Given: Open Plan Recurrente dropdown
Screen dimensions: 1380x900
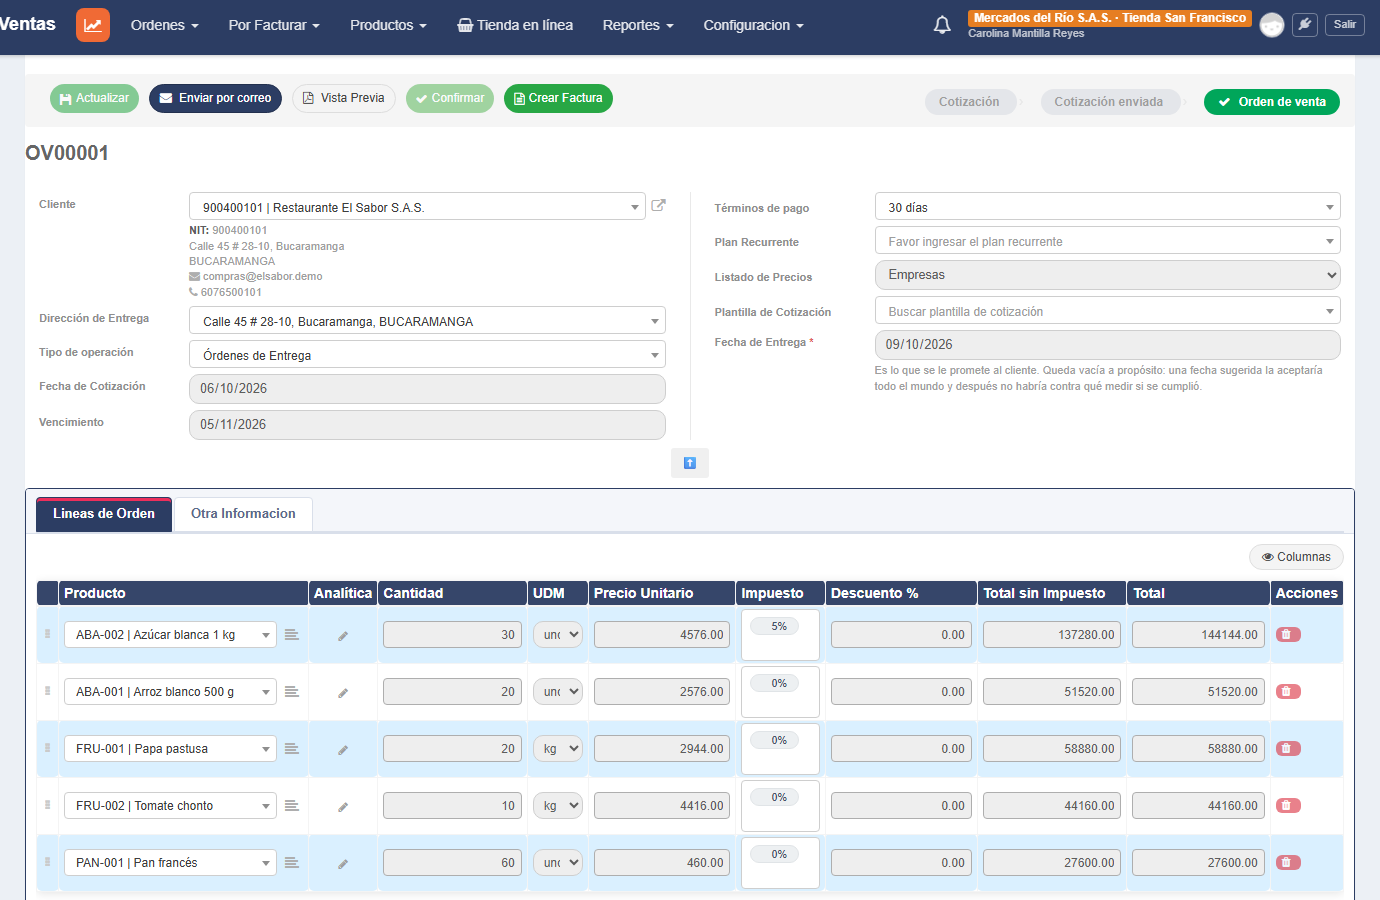Looking at the screenshot, I should coord(1107,241).
